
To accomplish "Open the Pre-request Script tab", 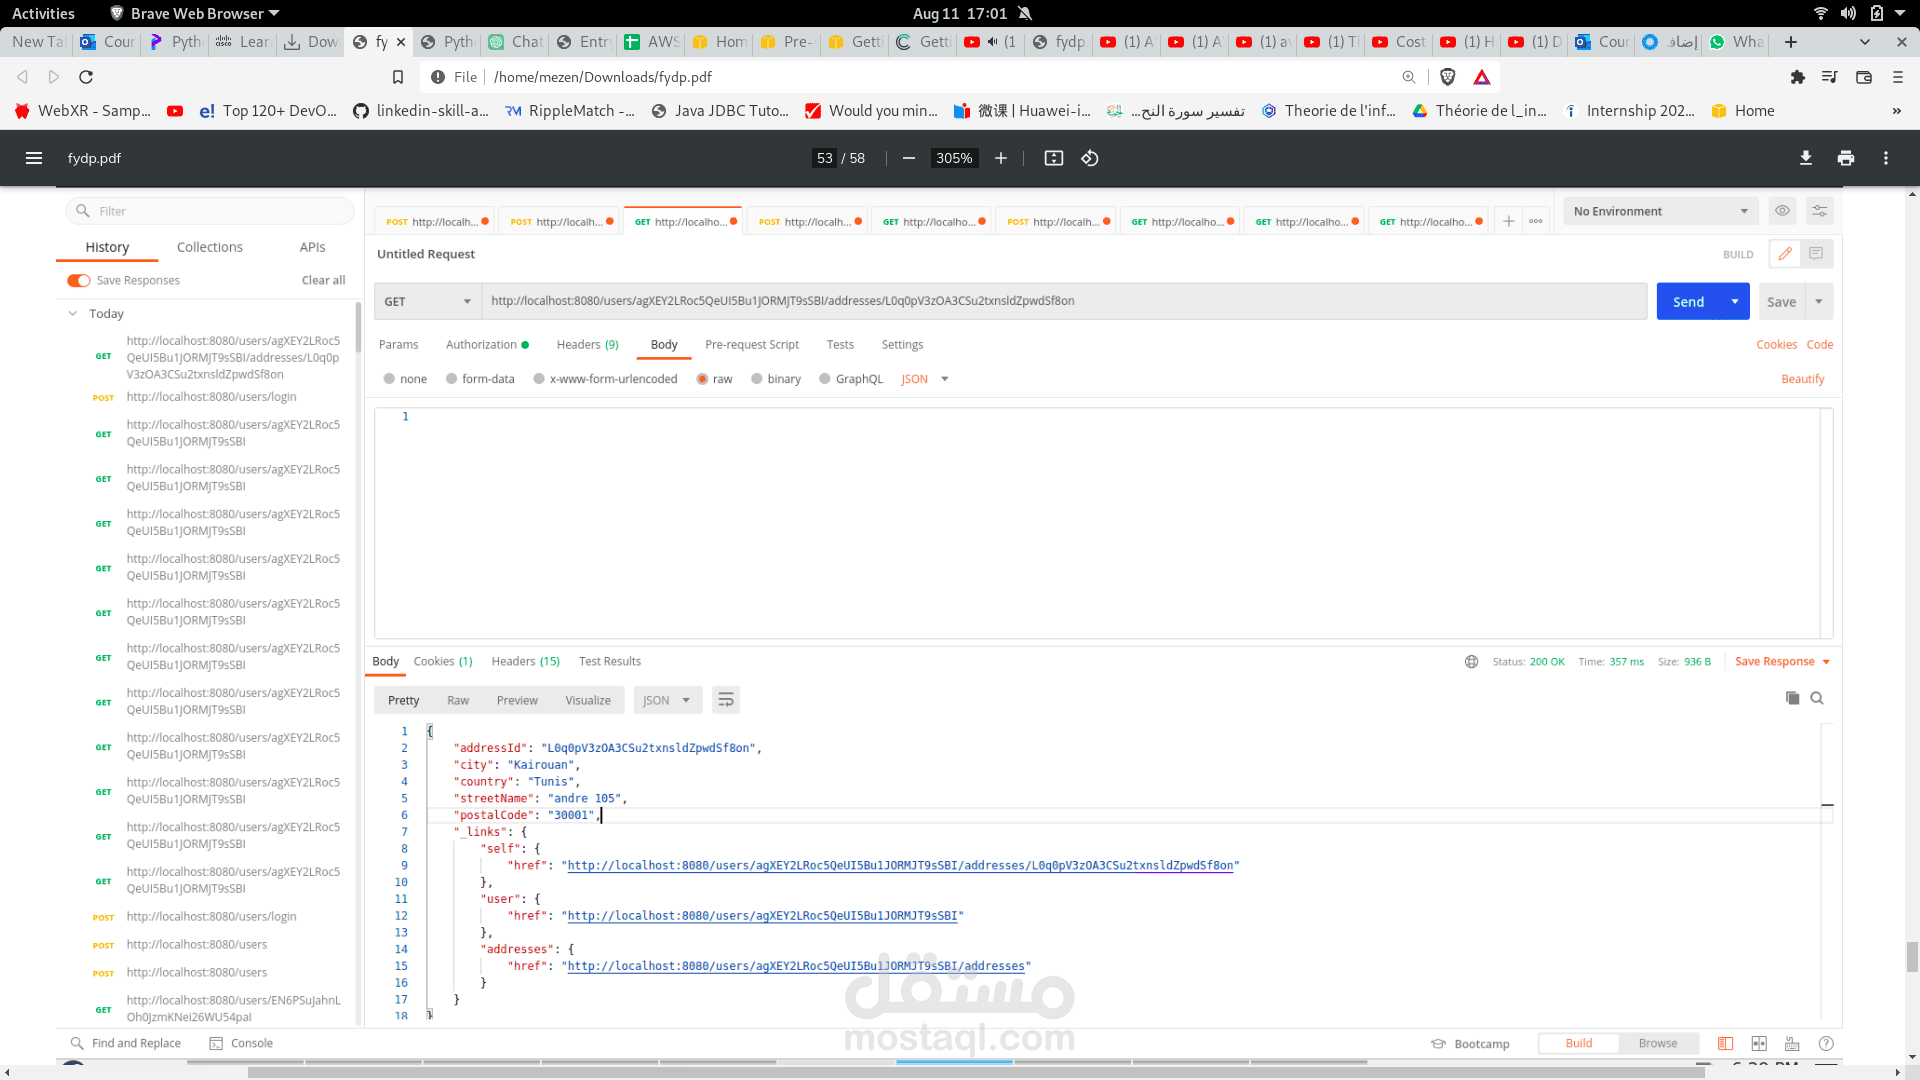I will click(751, 345).
